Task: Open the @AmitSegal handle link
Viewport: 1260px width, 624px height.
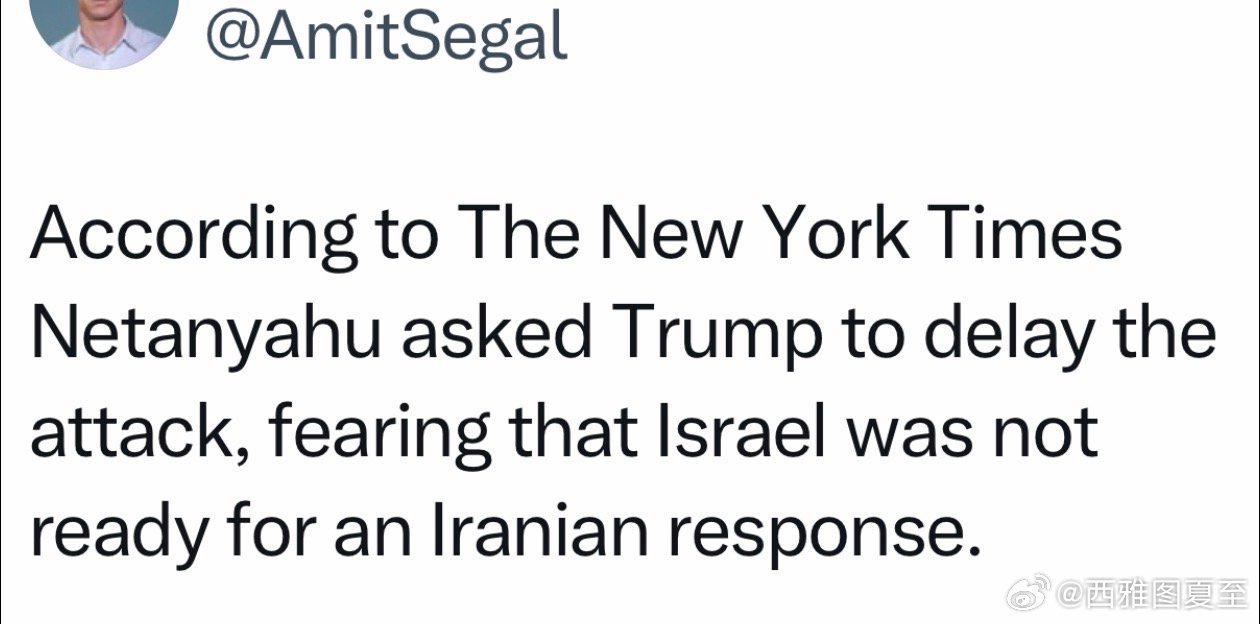Action: [385, 35]
